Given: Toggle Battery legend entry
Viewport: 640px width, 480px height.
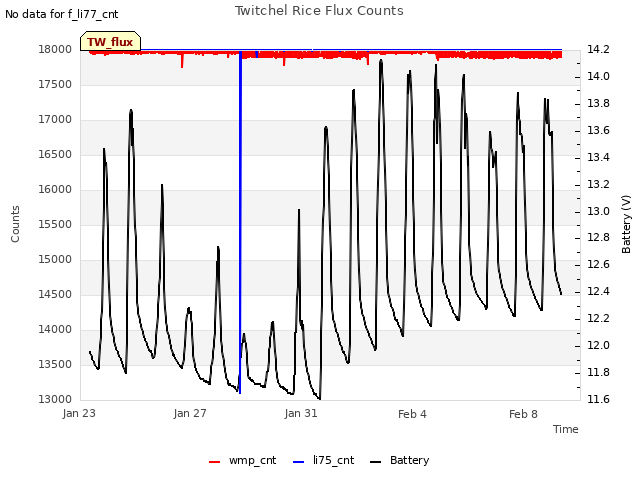Looking at the screenshot, I should pos(399,460).
